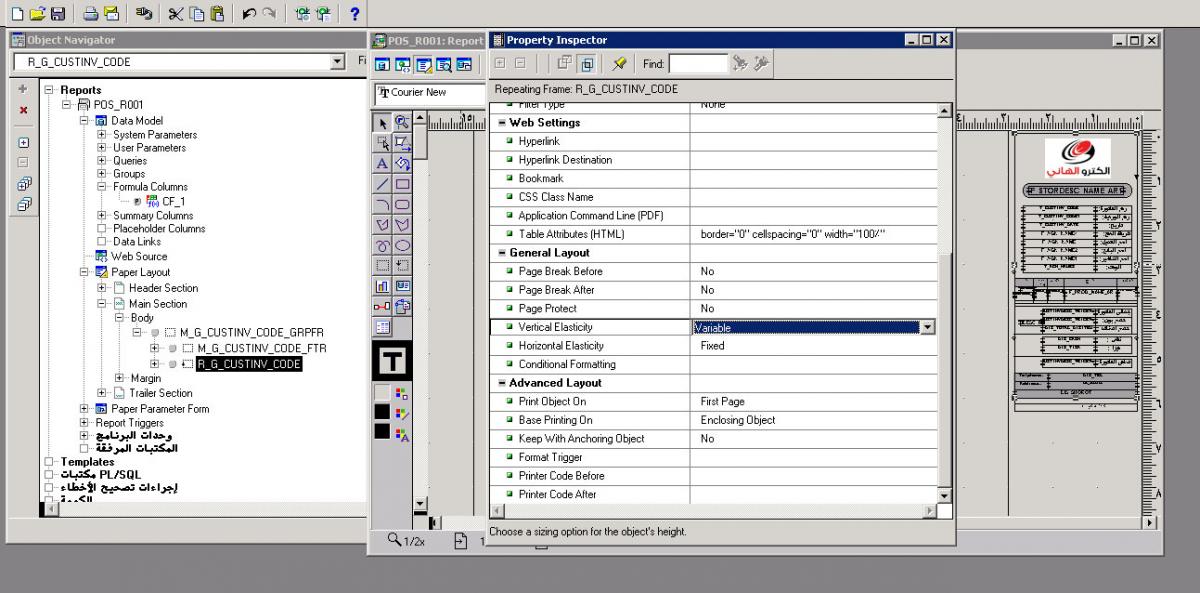1200x593 pixels.
Task: Select the Magnify tool in tool palette
Action: [402, 122]
